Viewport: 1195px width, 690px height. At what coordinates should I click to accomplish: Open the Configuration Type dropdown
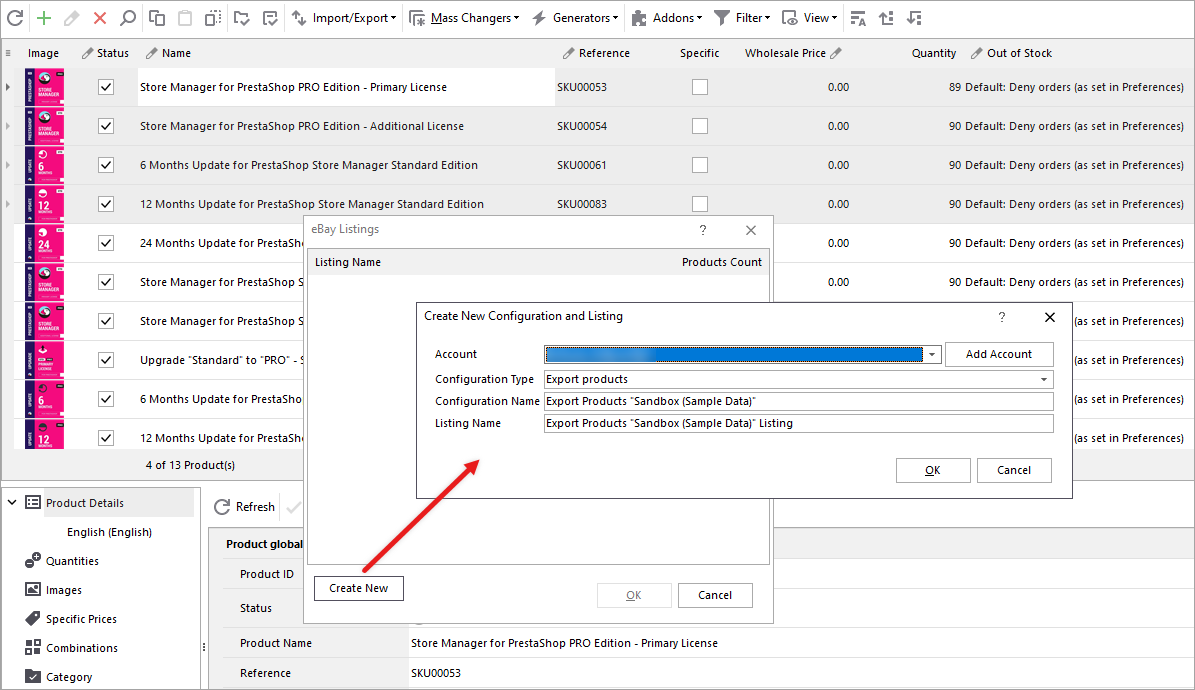coord(1043,380)
